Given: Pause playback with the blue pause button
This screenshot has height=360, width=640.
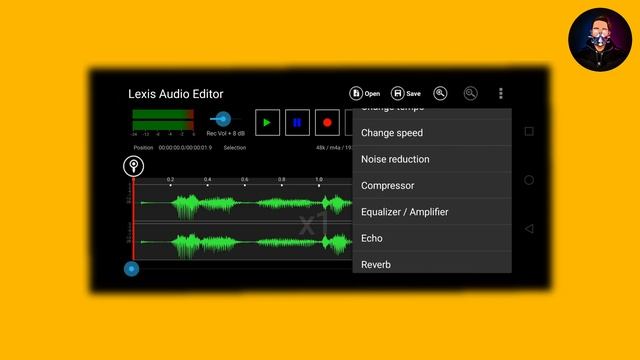Looking at the screenshot, I should 297,122.
